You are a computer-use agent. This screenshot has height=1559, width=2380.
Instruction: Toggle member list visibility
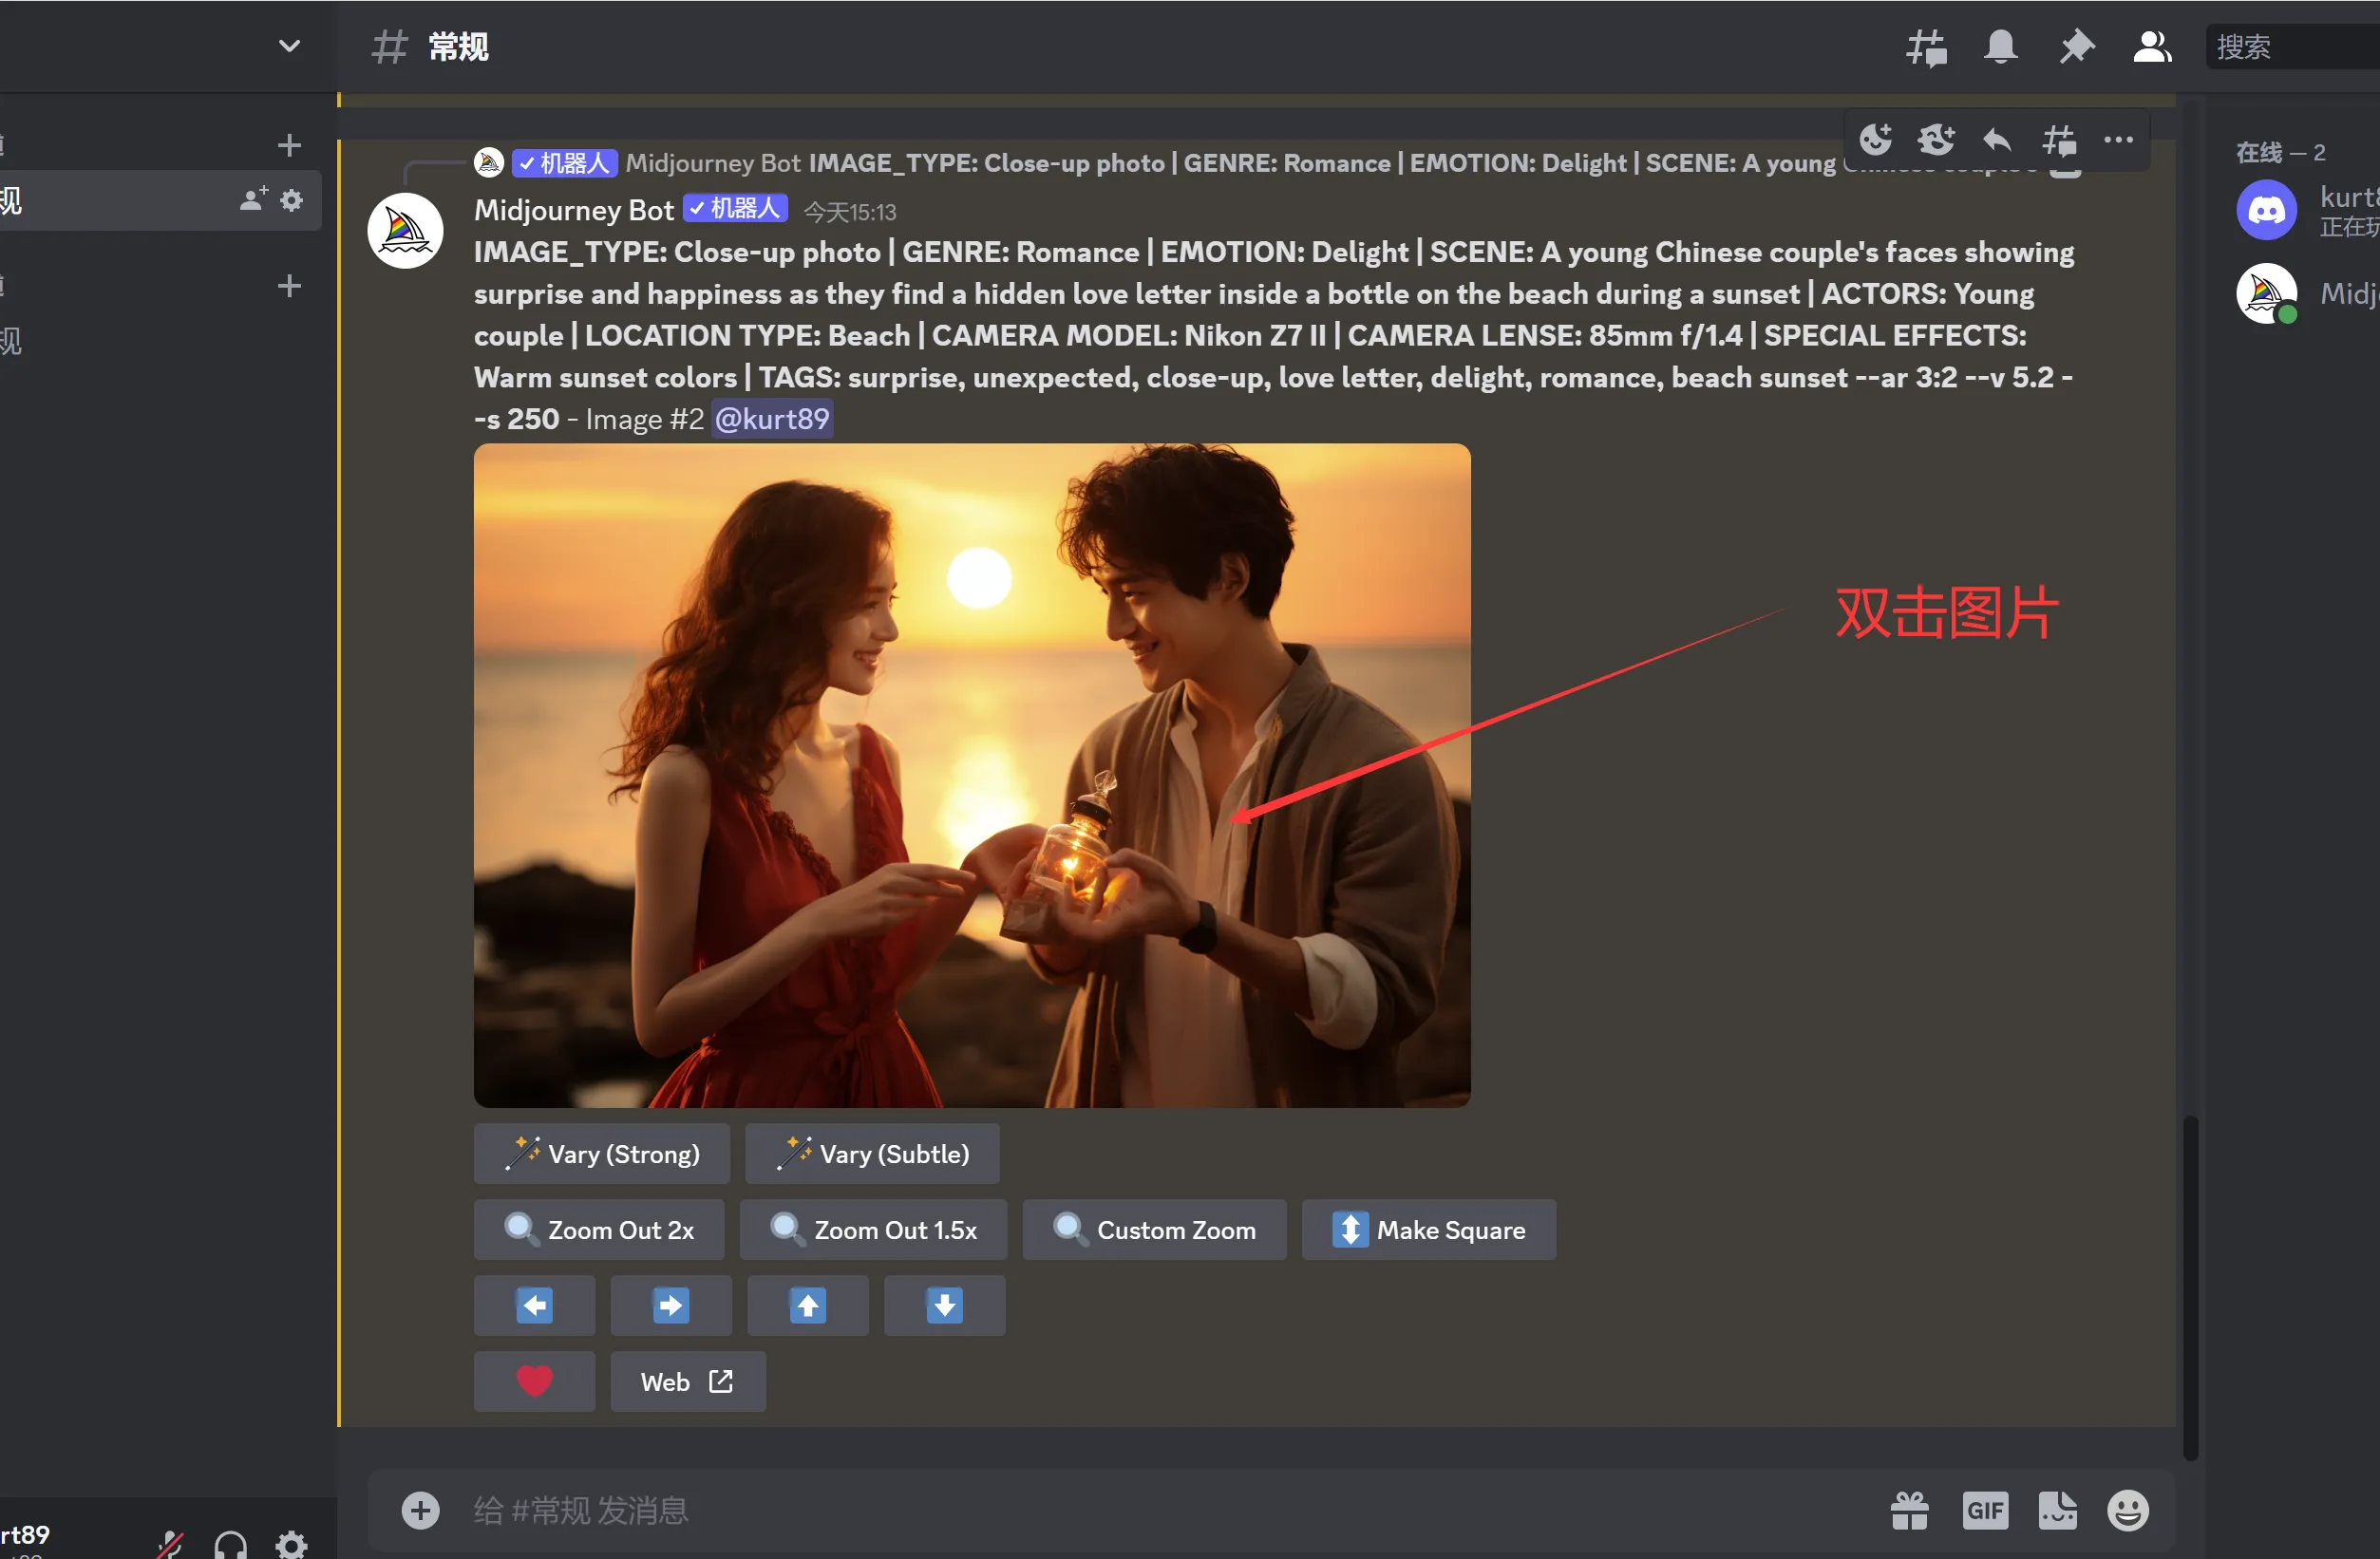[2152, 47]
